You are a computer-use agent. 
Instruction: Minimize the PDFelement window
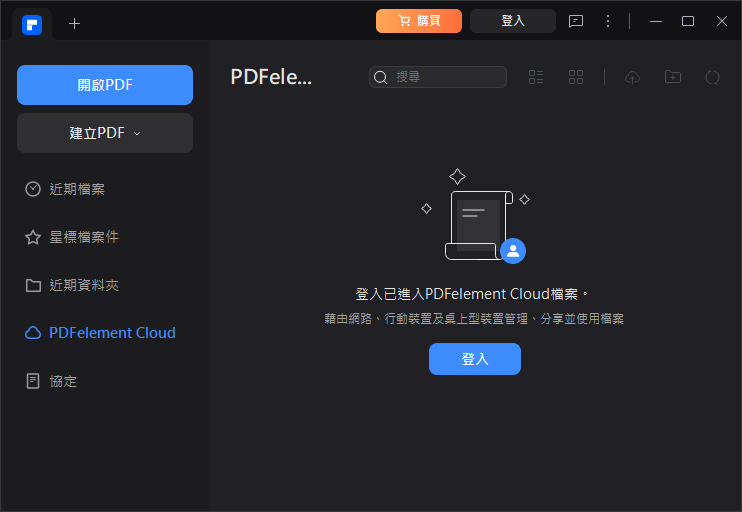point(655,21)
